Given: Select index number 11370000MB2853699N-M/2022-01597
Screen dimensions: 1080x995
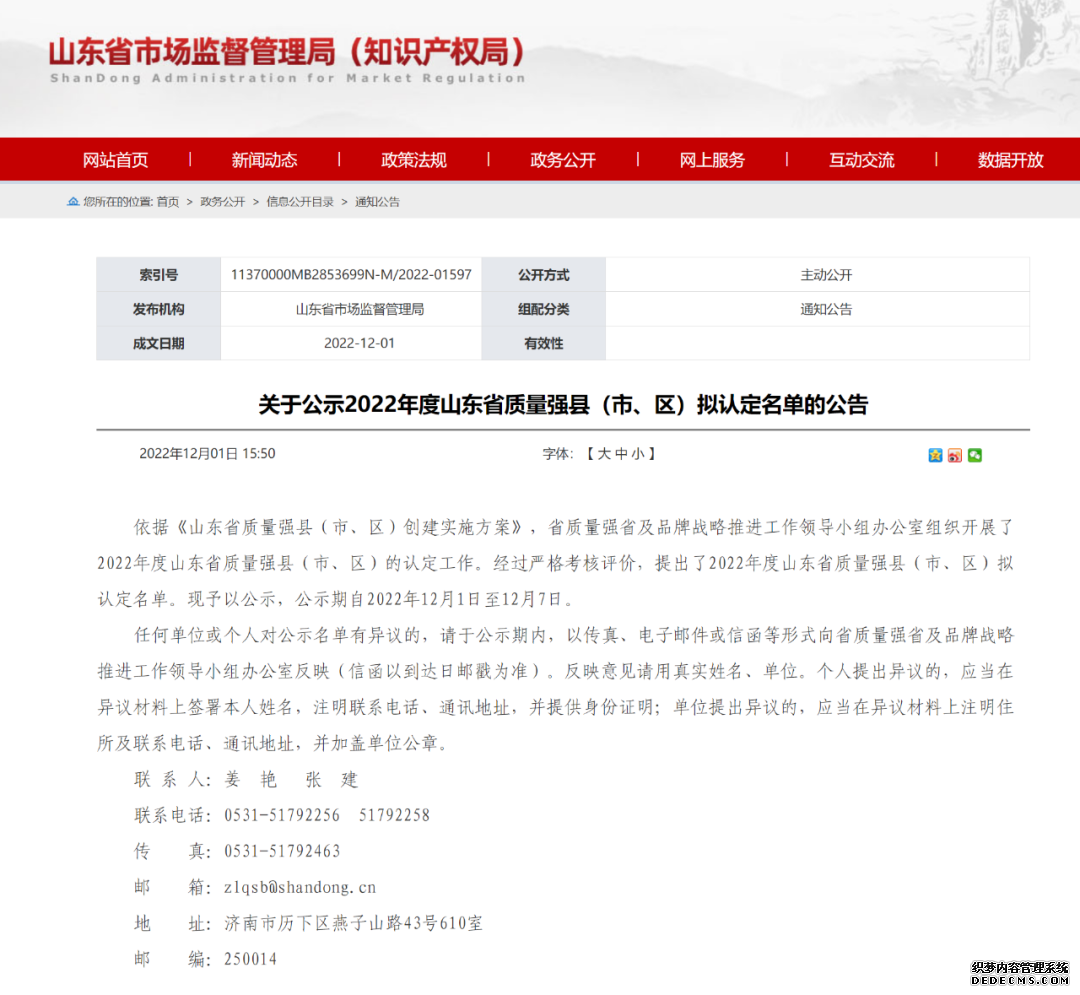Looking at the screenshot, I should click(351, 275).
